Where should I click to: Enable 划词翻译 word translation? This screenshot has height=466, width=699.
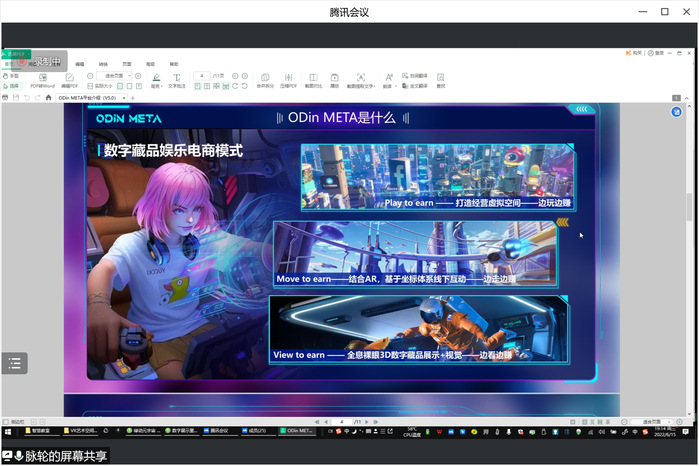point(415,76)
